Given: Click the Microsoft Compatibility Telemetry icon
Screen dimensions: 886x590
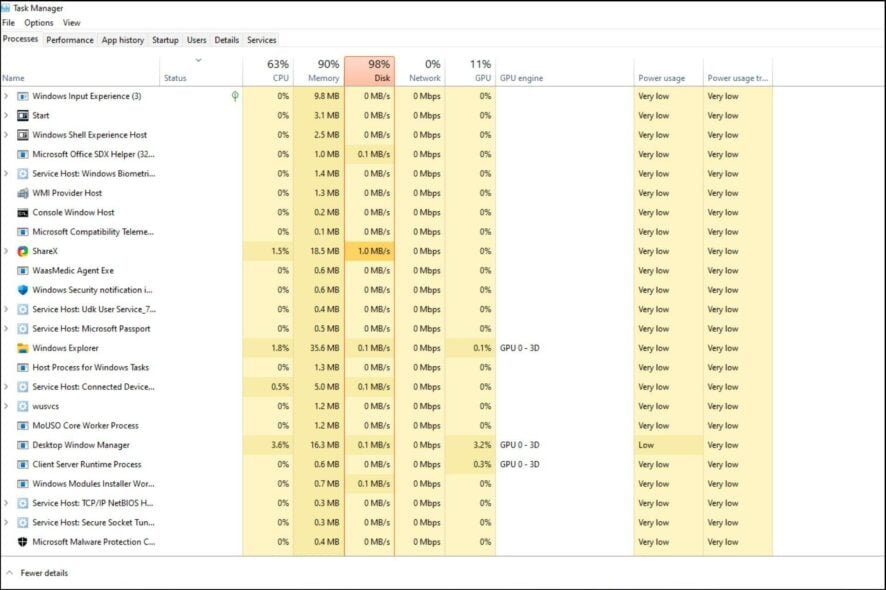Looking at the screenshot, I should (23, 232).
